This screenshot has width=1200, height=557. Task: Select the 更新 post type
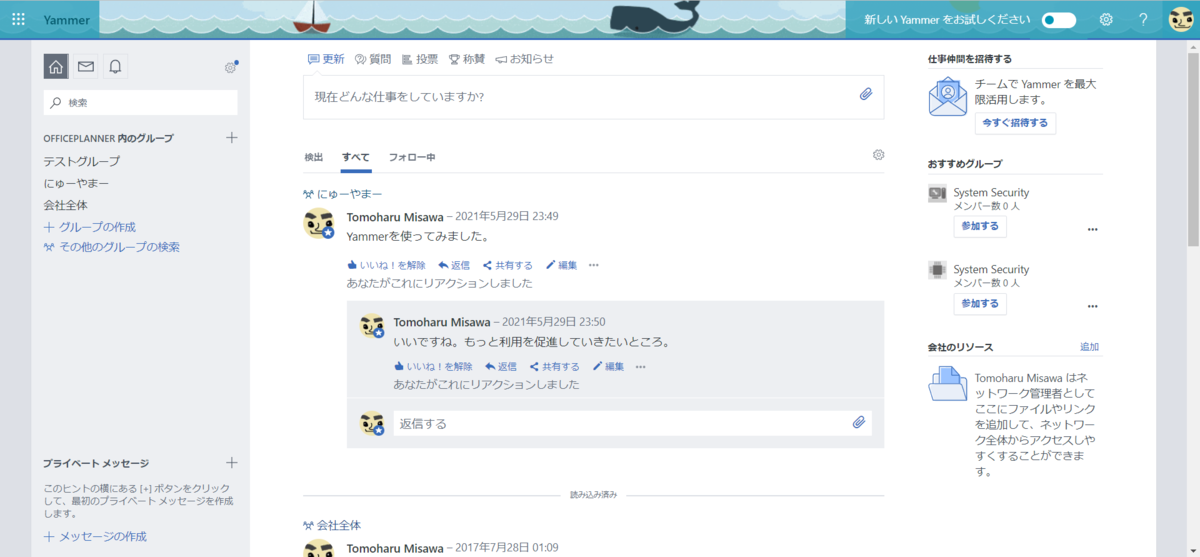click(x=326, y=59)
